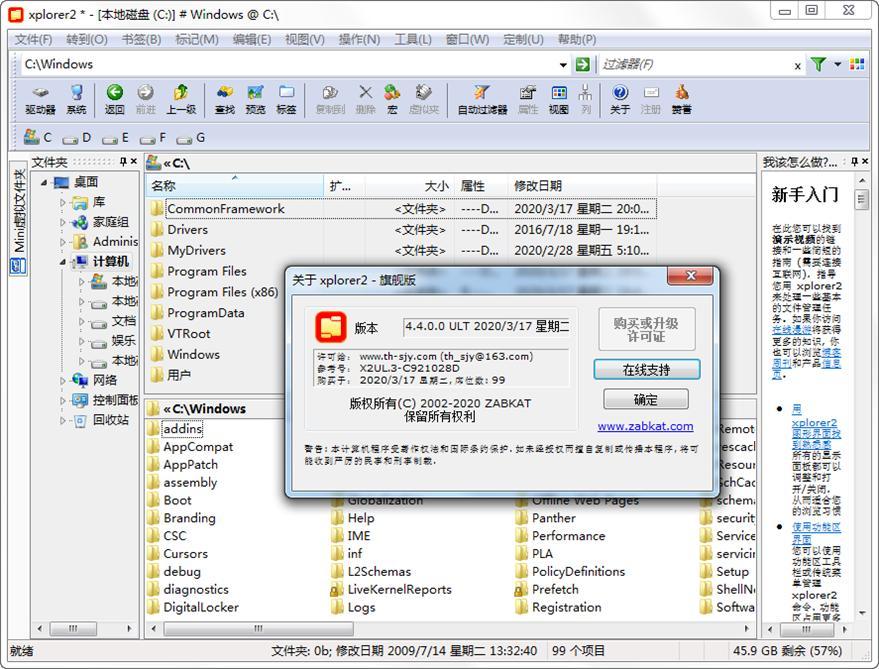Viewport: 879px width, 669px height.
Task: Toggle the 预览 (Preview) toolbar icon
Action: tap(255, 100)
